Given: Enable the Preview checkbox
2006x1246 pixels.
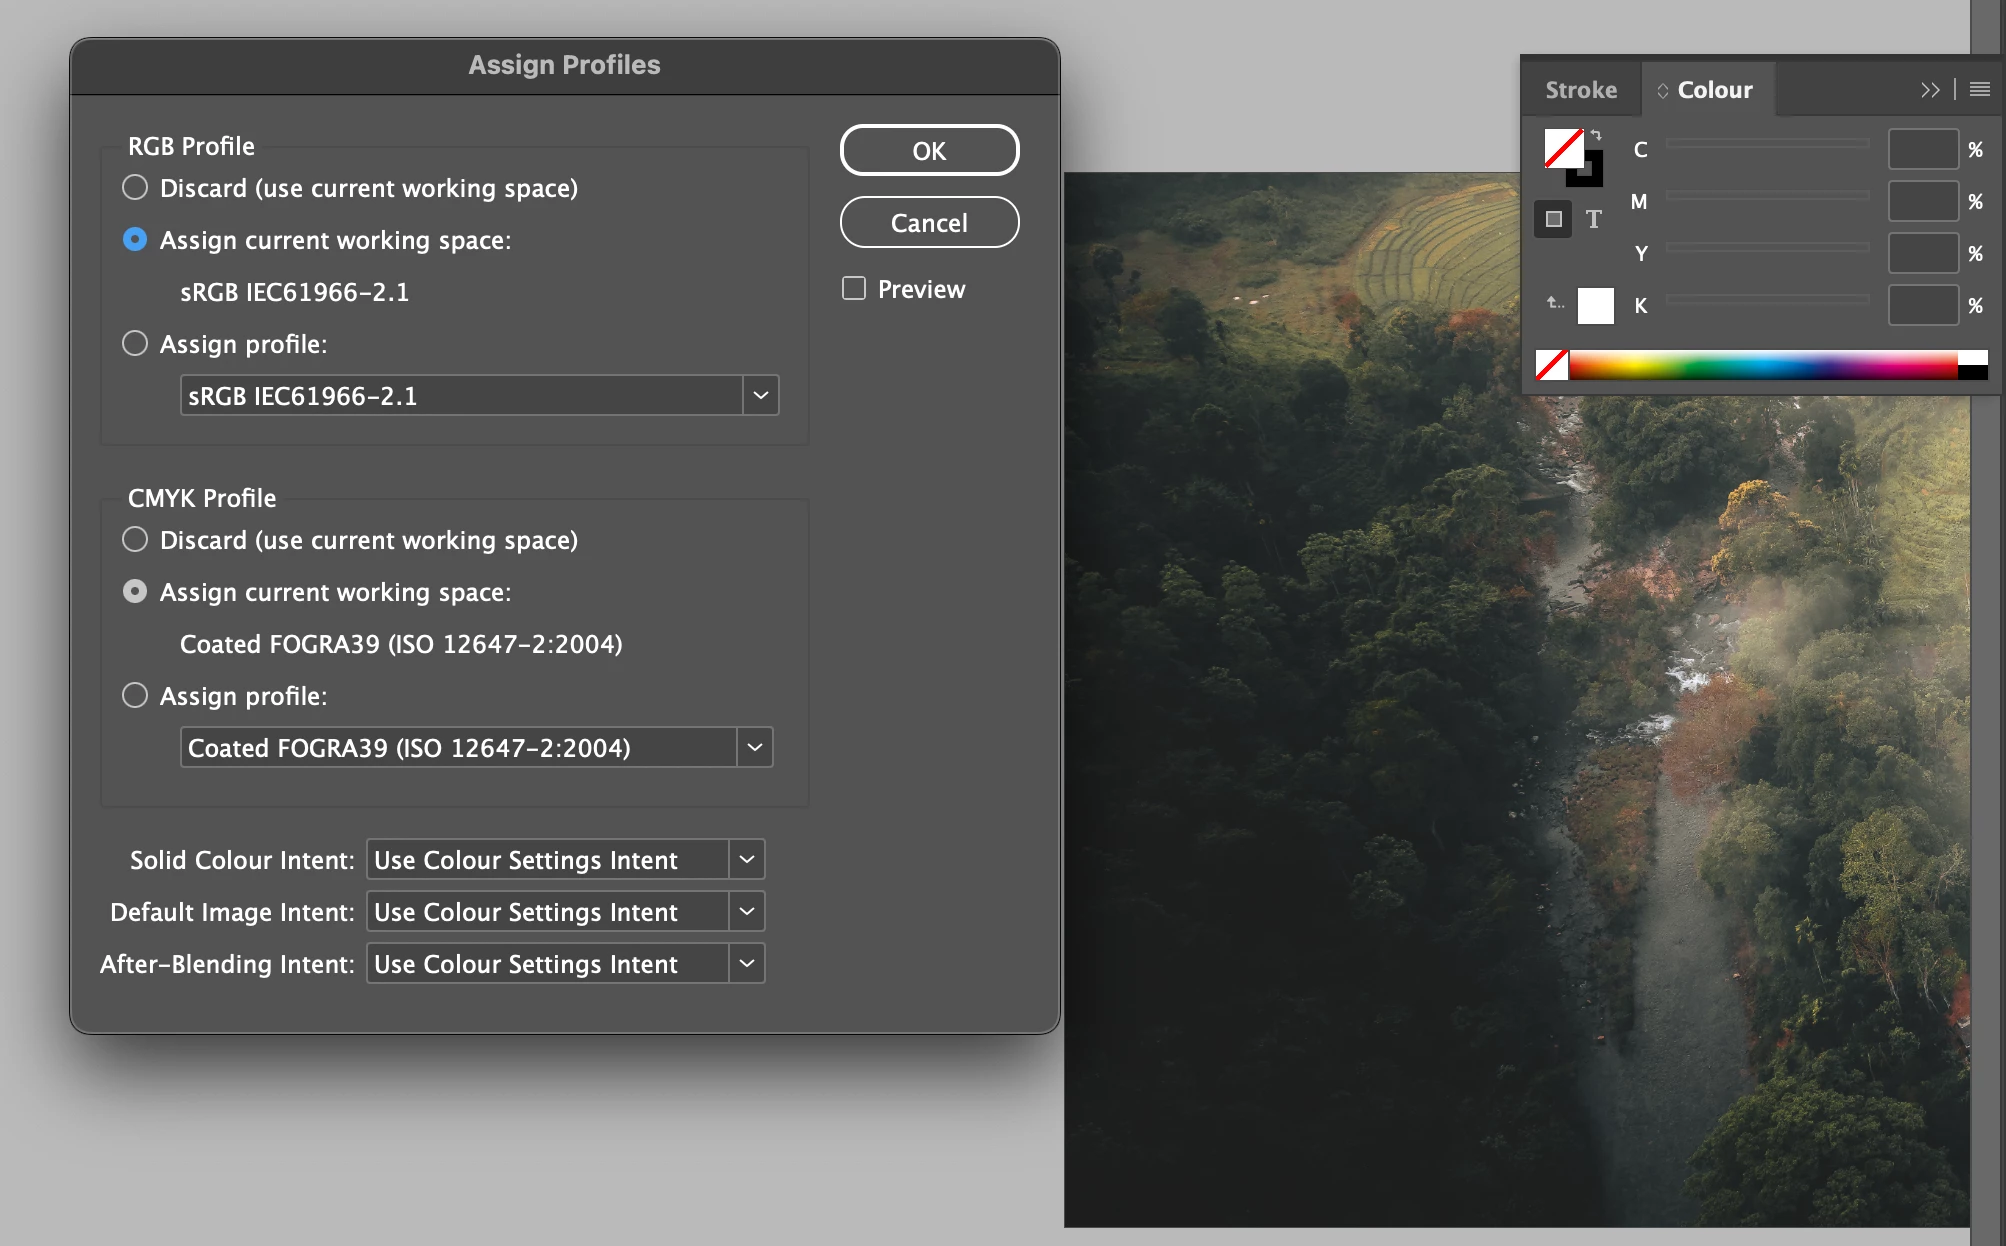Looking at the screenshot, I should coord(854,289).
